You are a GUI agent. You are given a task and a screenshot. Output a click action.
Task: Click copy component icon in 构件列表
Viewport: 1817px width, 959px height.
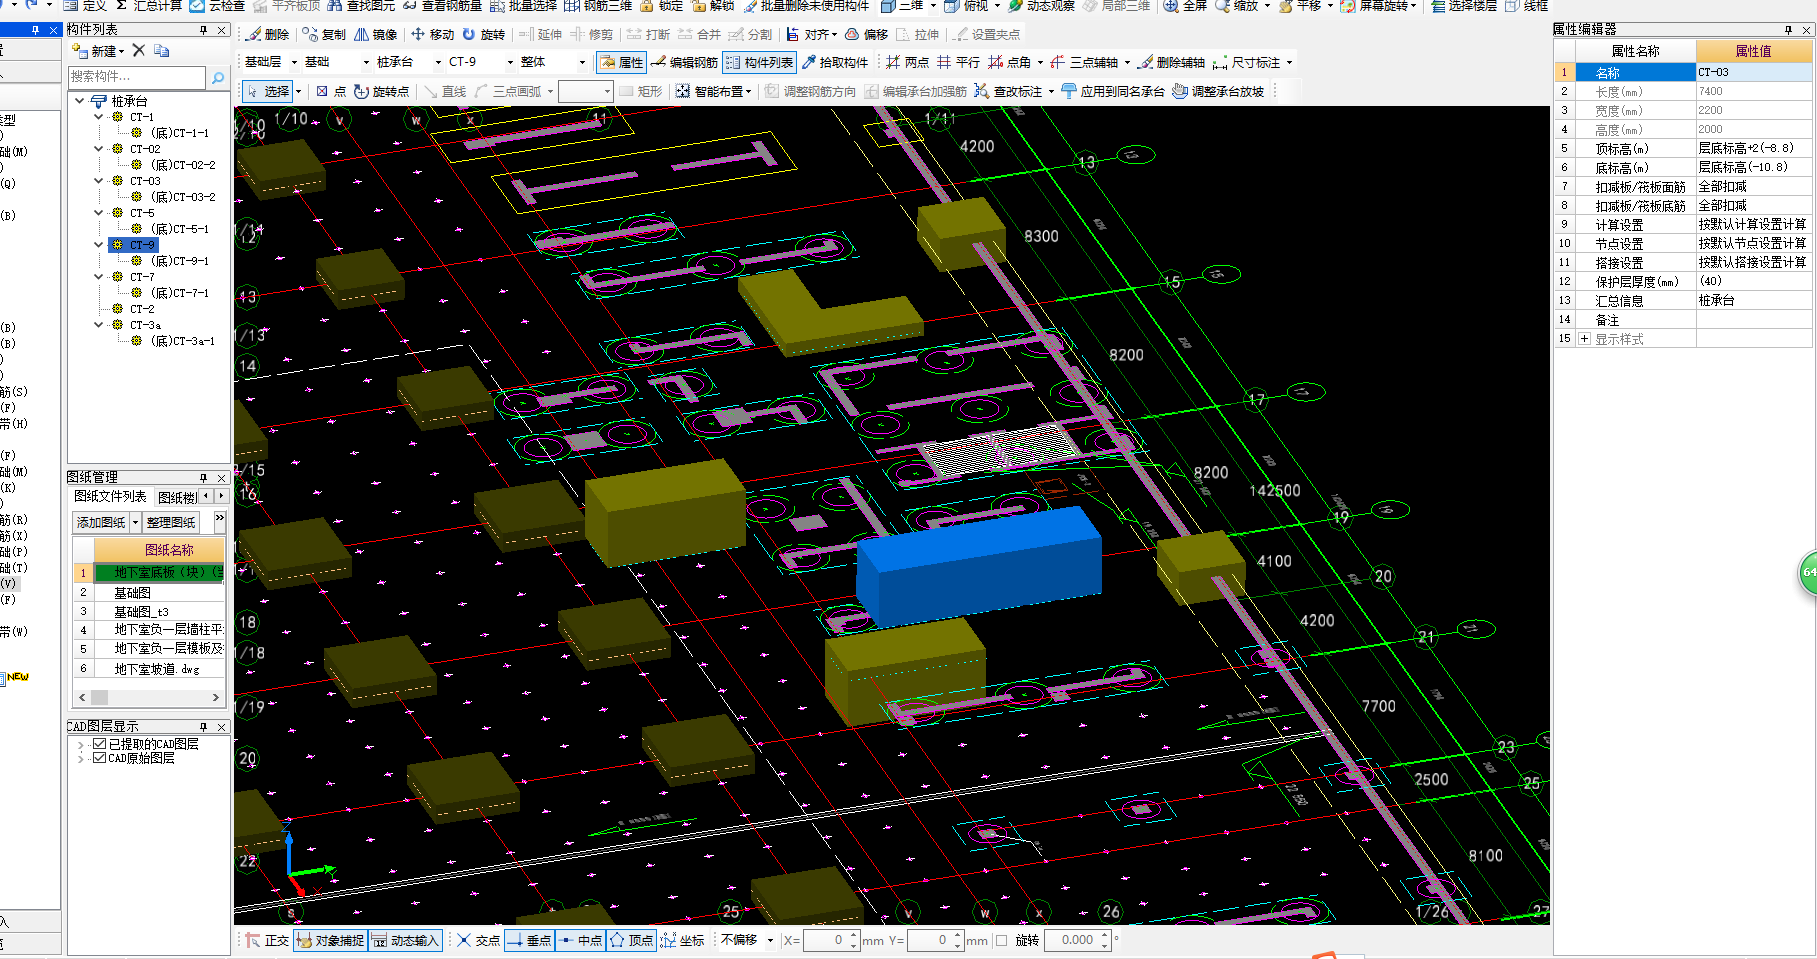pyautogui.click(x=162, y=50)
